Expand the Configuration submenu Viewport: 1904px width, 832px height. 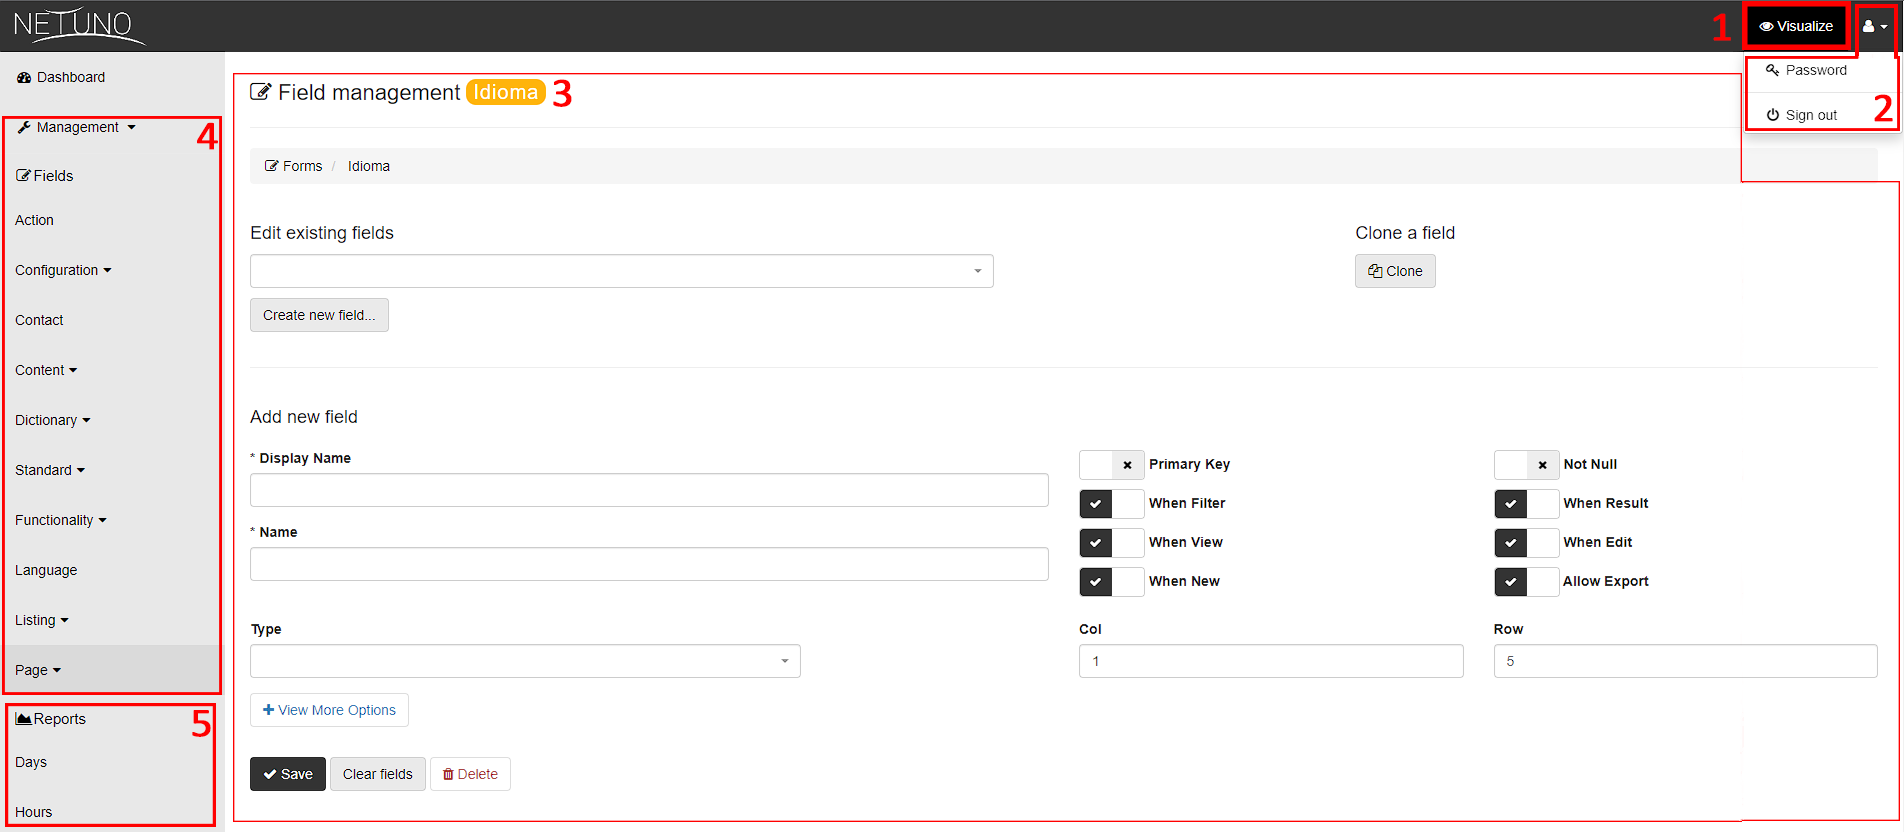click(x=63, y=270)
